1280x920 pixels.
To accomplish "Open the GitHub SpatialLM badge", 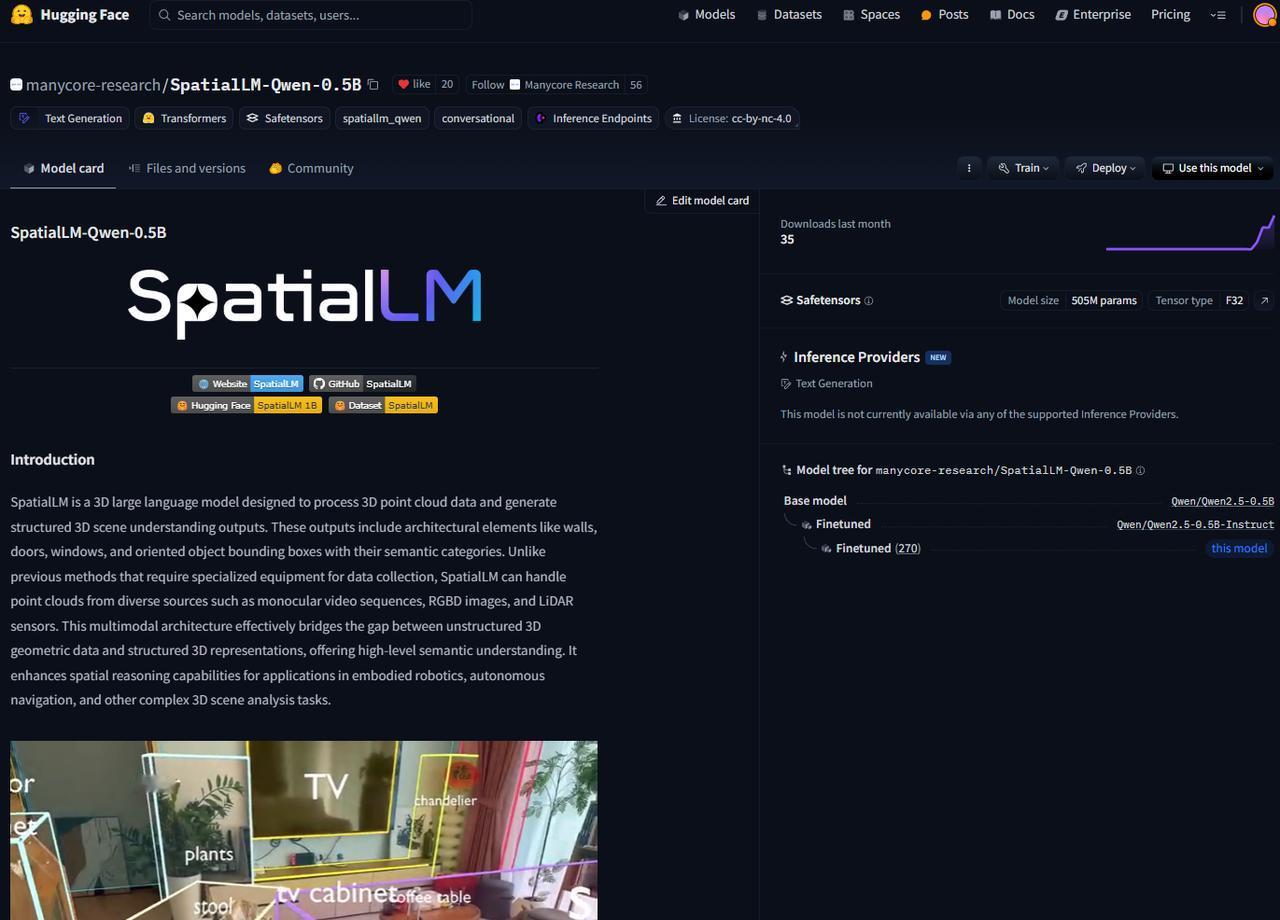I will click(x=362, y=384).
